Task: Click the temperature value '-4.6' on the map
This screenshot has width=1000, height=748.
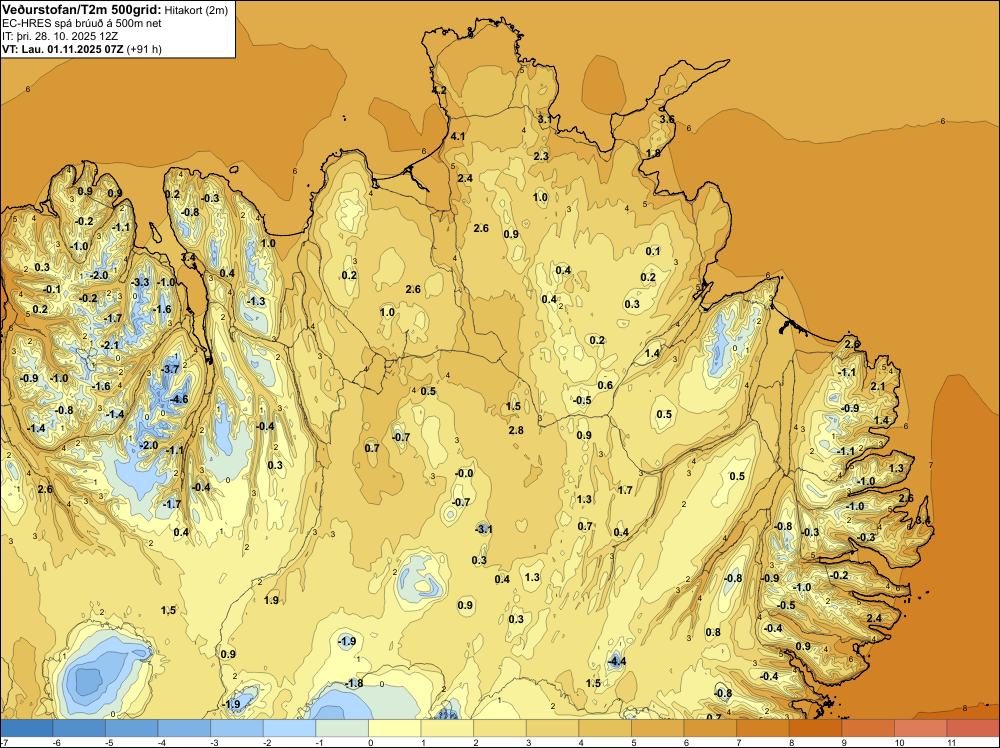Action: pos(177,399)
